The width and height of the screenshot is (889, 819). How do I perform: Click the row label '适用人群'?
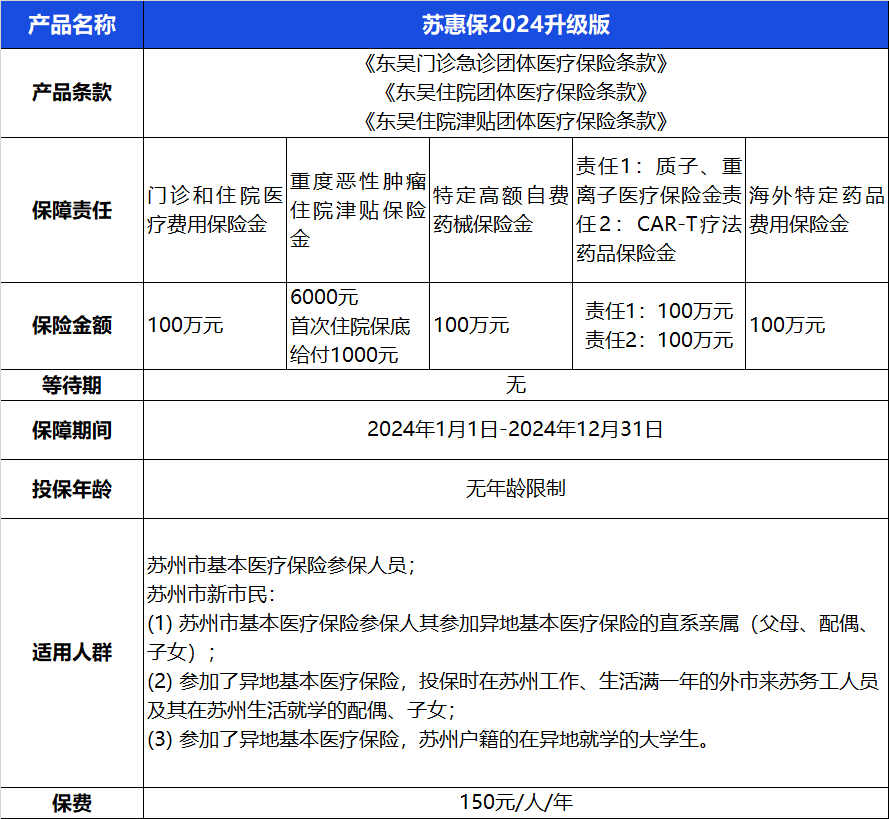(x=72, y=652)
